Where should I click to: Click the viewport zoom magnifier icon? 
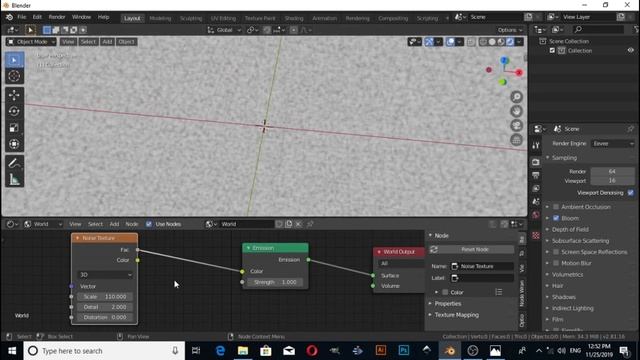tap(516, 97)
